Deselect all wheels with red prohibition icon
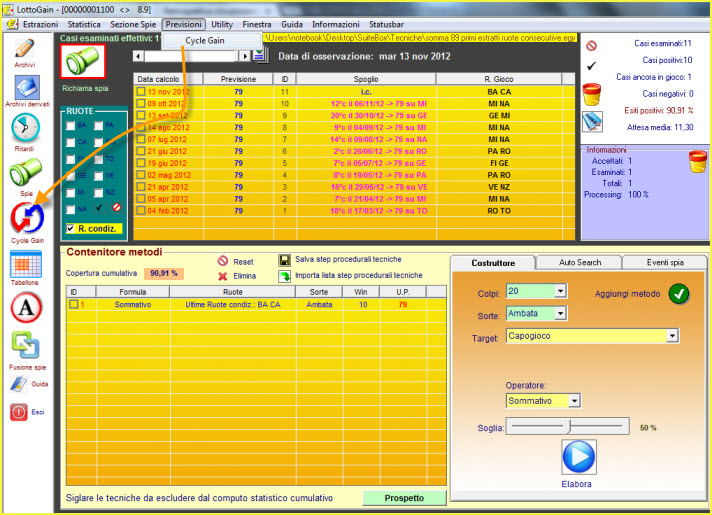712x515 pixels. 117,208
